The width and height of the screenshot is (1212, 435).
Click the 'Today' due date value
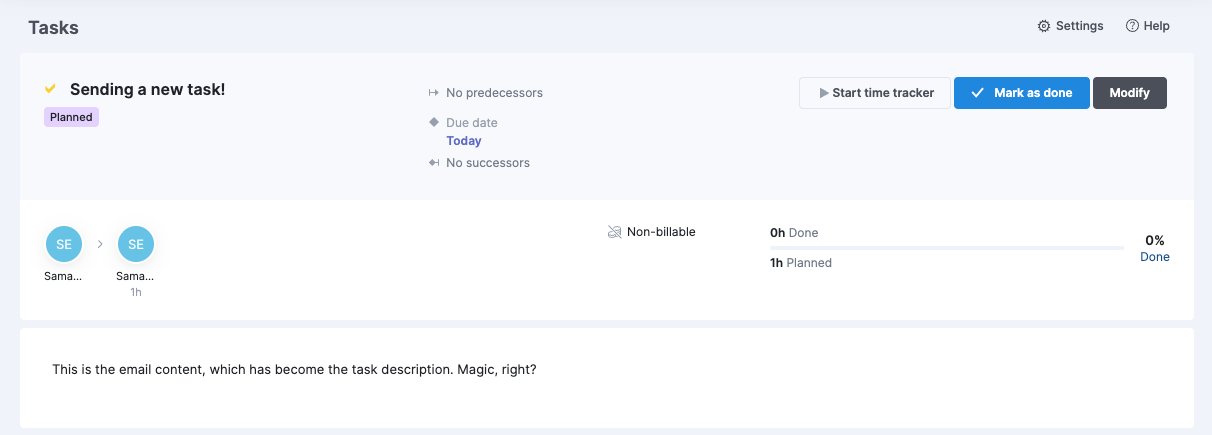click(x=464, y=141)
